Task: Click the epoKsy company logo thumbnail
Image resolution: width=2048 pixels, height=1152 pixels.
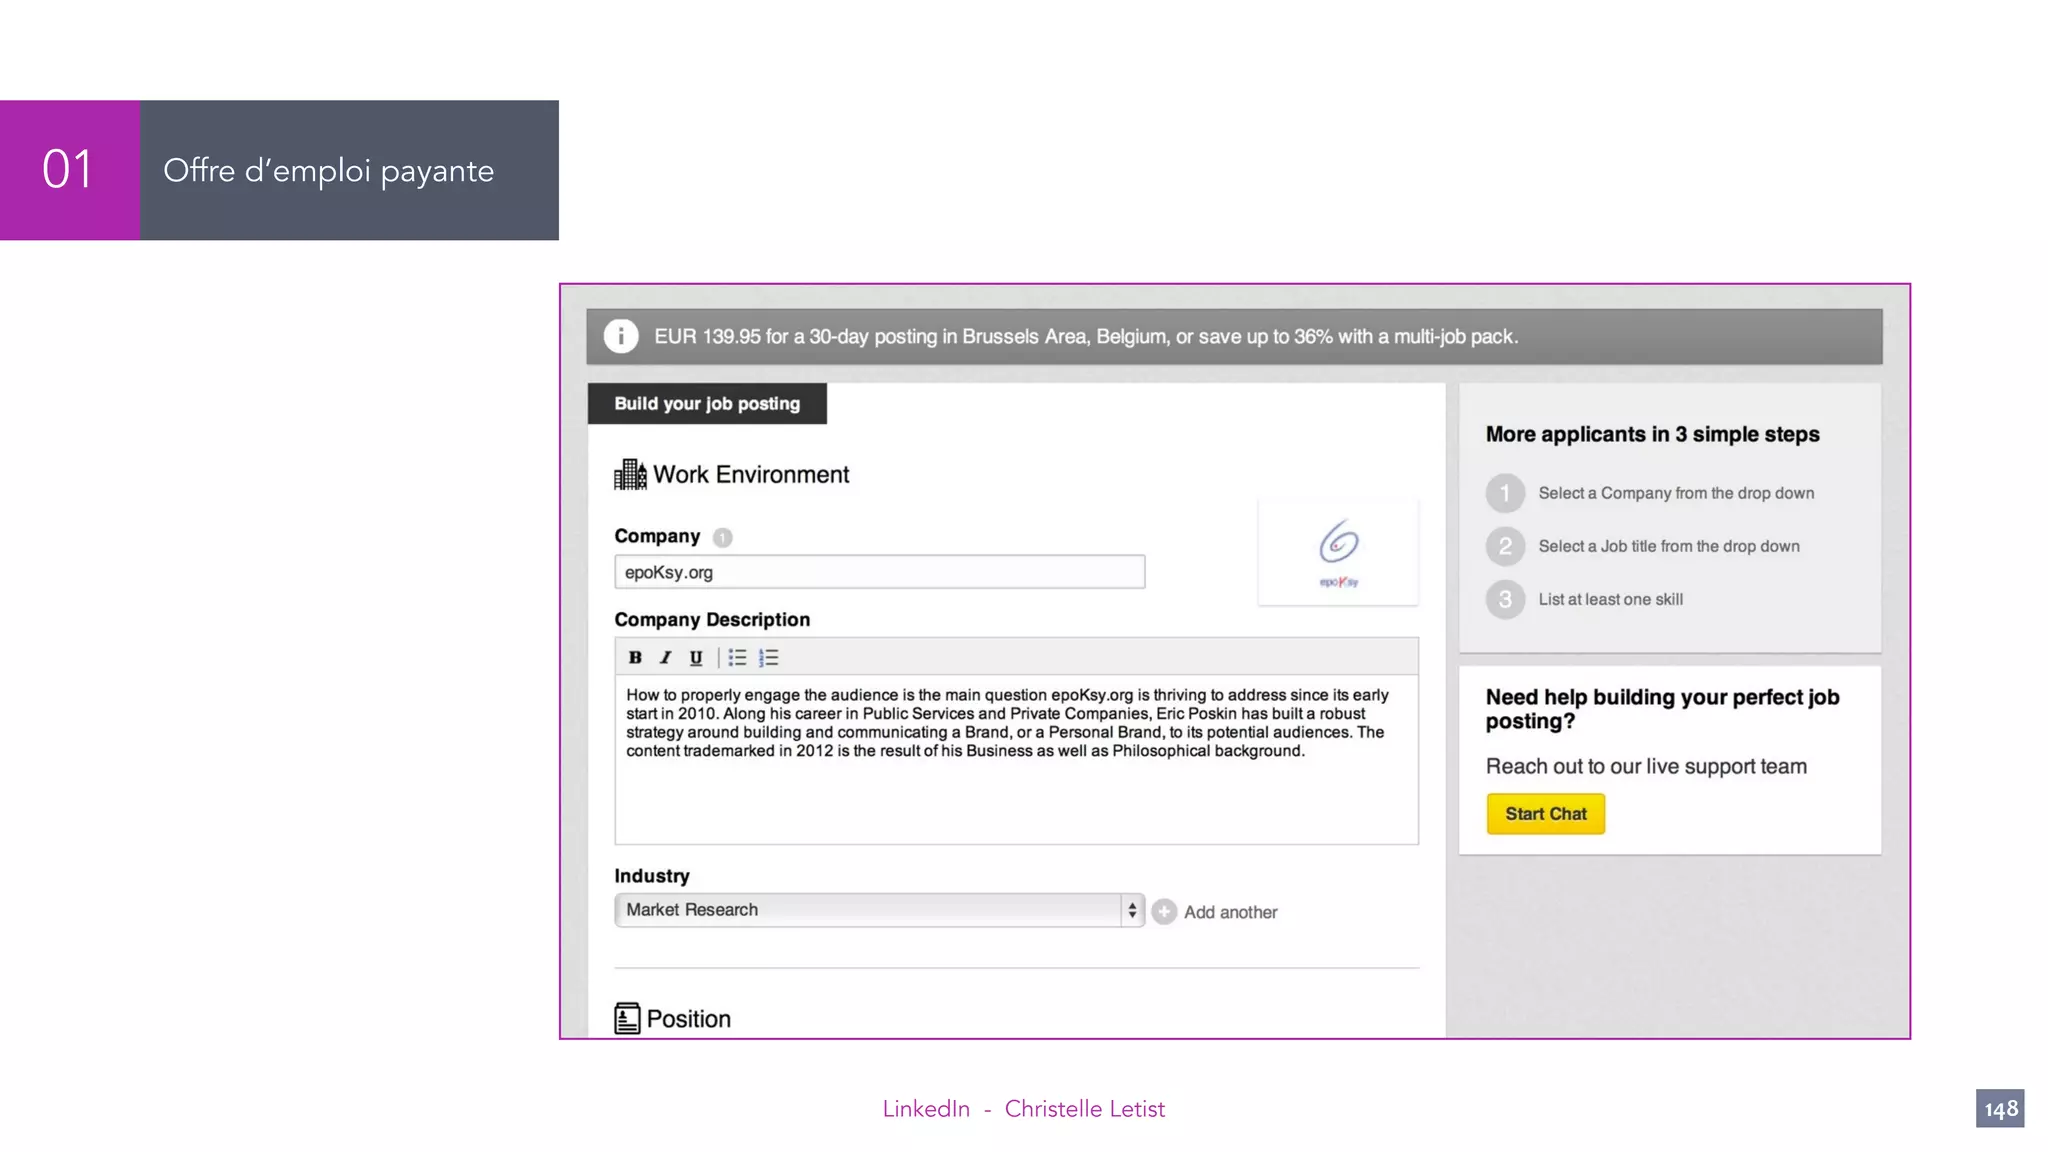Action: (1338, 552)
